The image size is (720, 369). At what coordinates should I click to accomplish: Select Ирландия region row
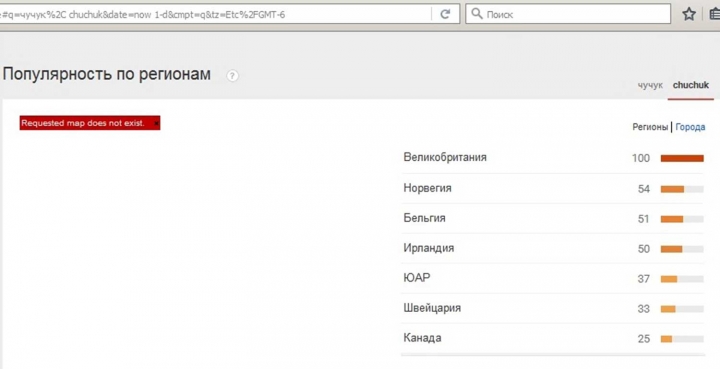coord(553,248)
